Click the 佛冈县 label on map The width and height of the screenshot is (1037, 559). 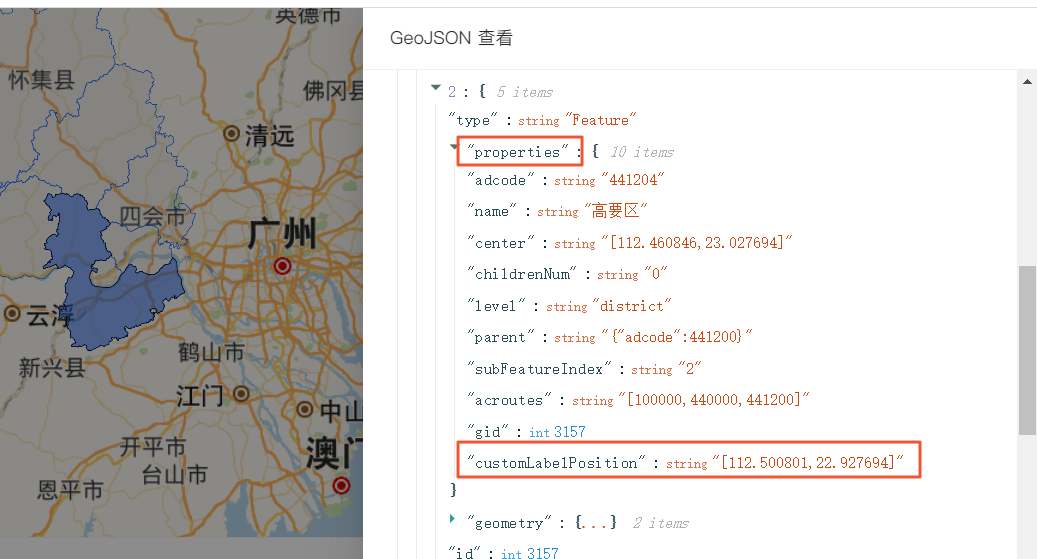(333, 91)
